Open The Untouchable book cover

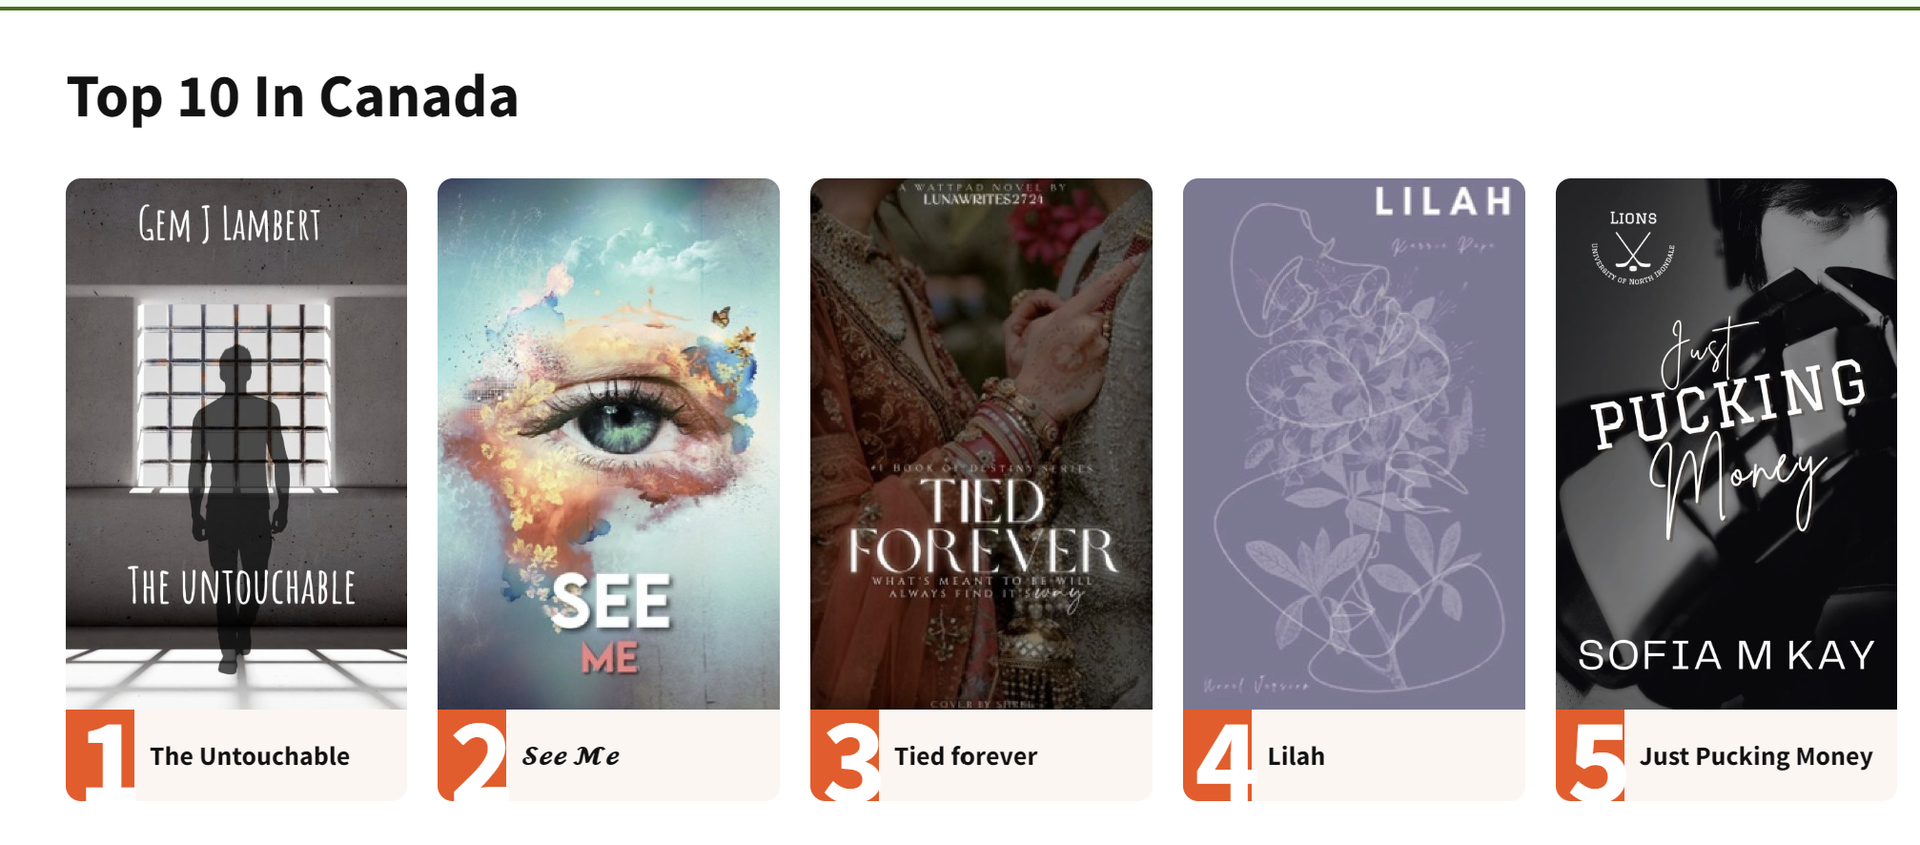tap(236, 444)
